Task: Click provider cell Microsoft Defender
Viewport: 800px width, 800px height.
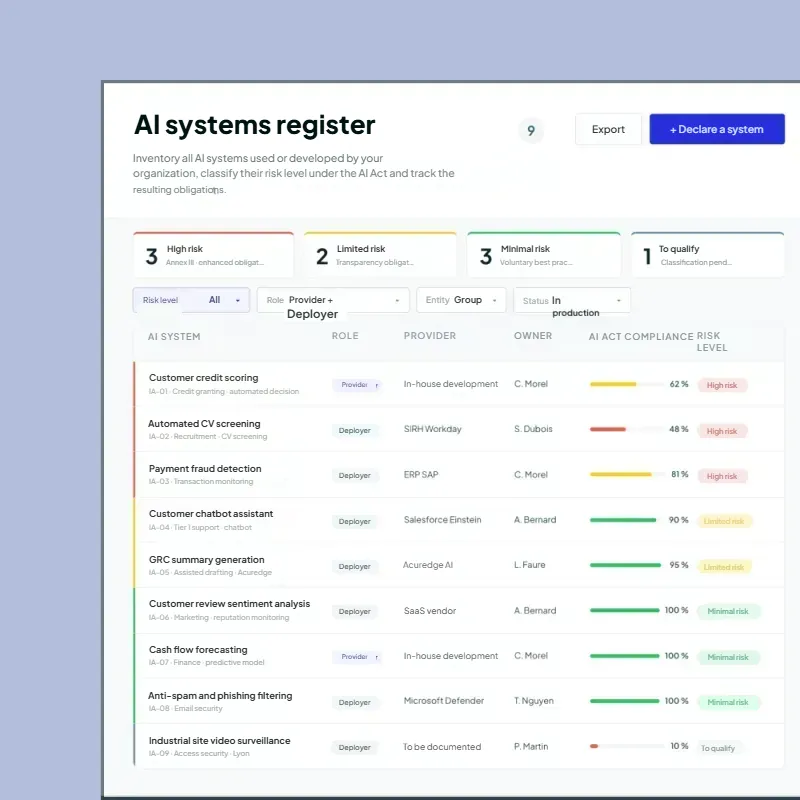Action: tap(444, 701)
